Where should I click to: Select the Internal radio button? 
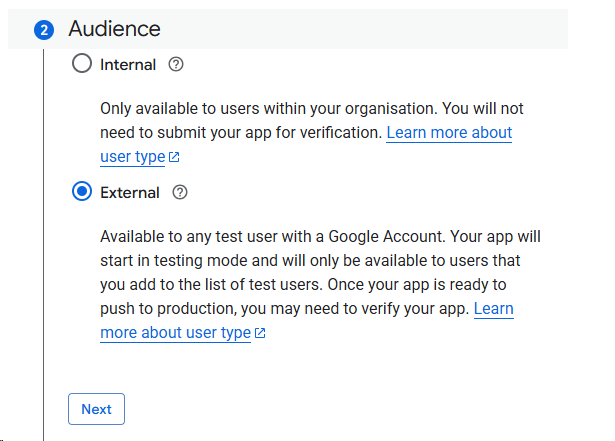click(82, 65)
